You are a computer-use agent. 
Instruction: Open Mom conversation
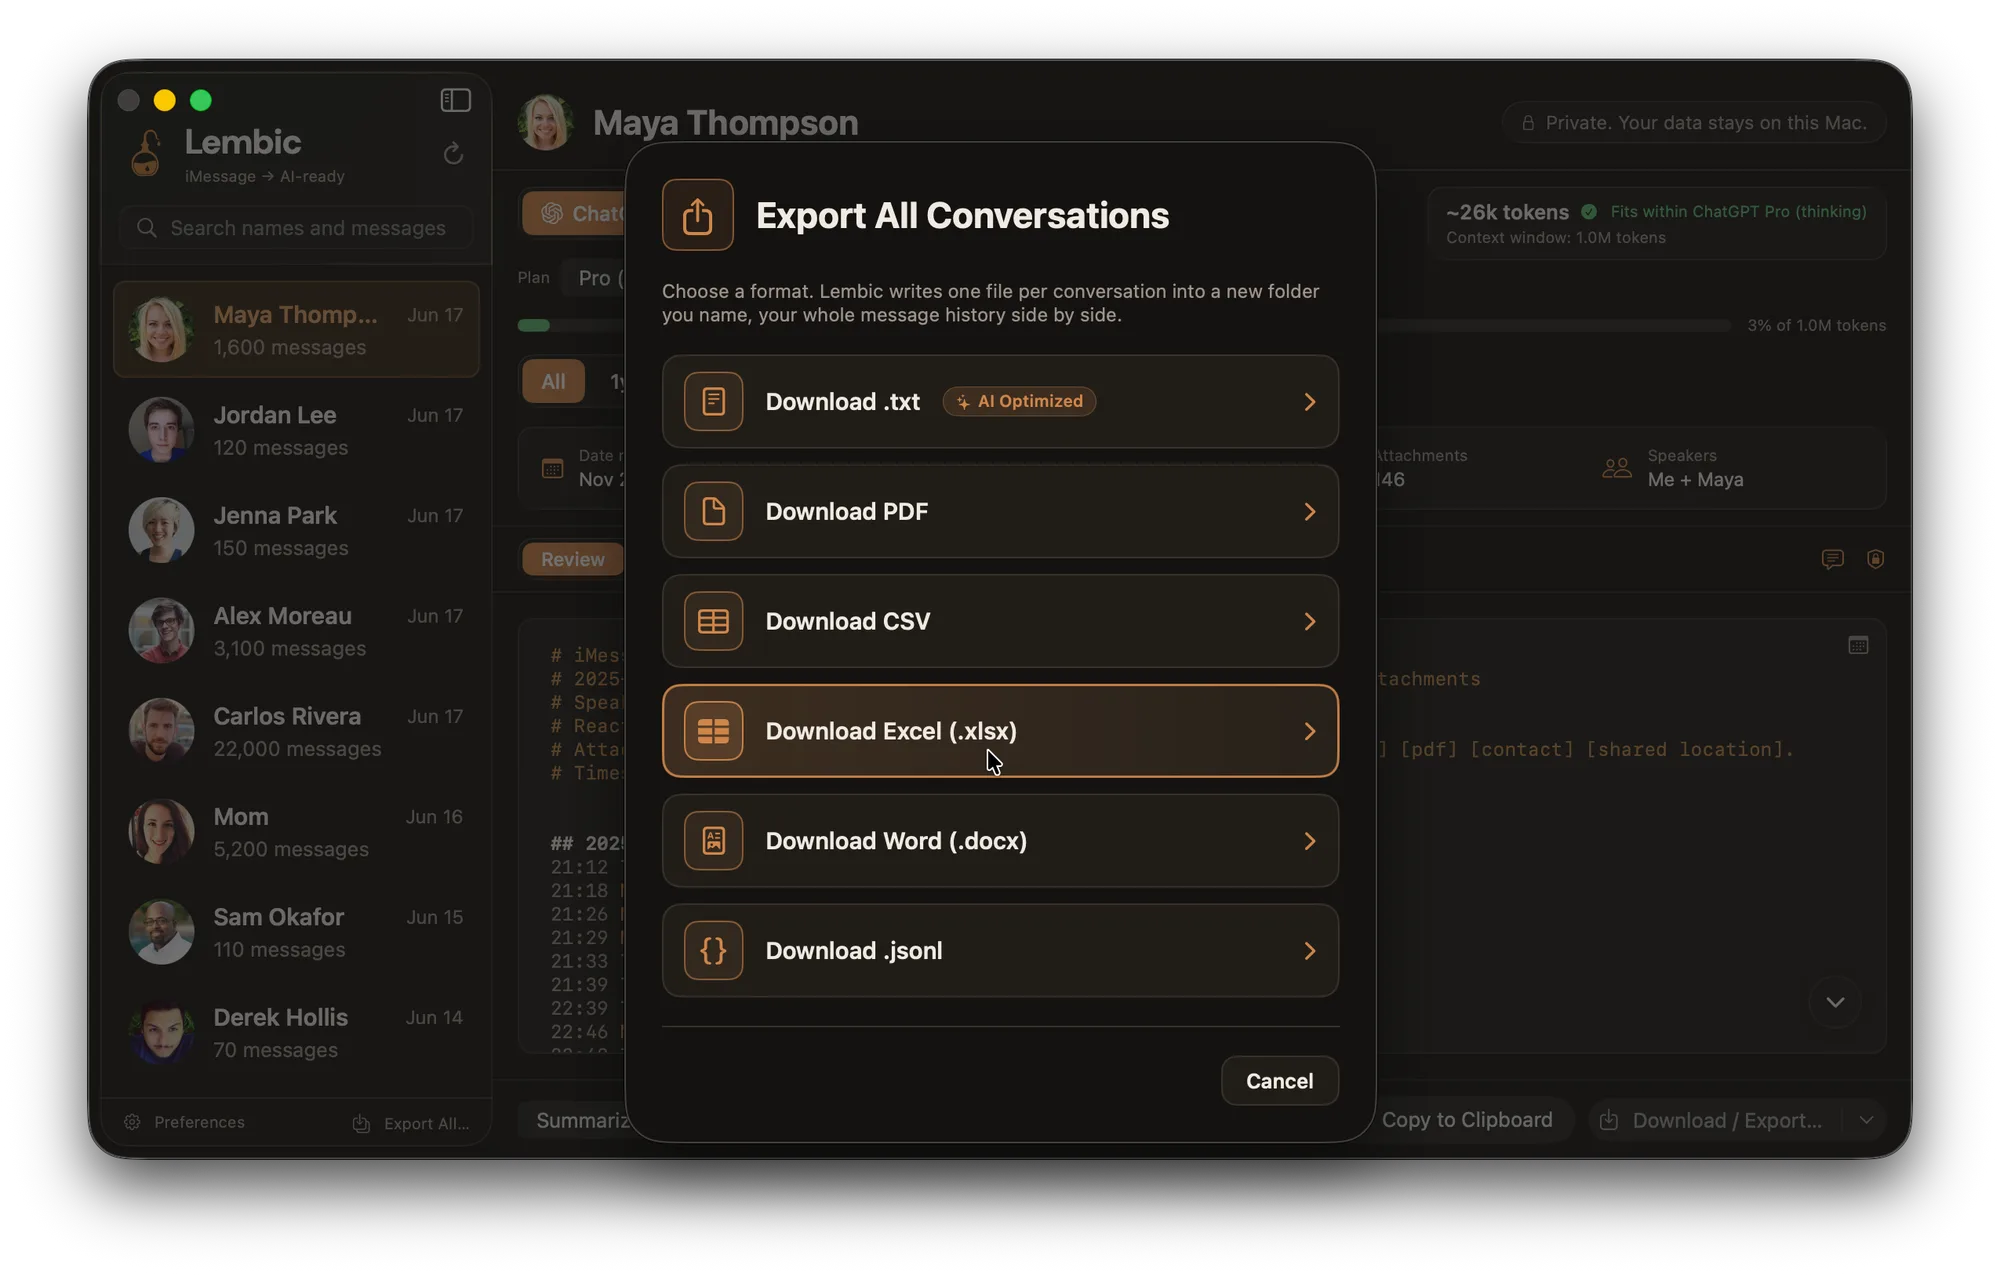click(297, 832)
